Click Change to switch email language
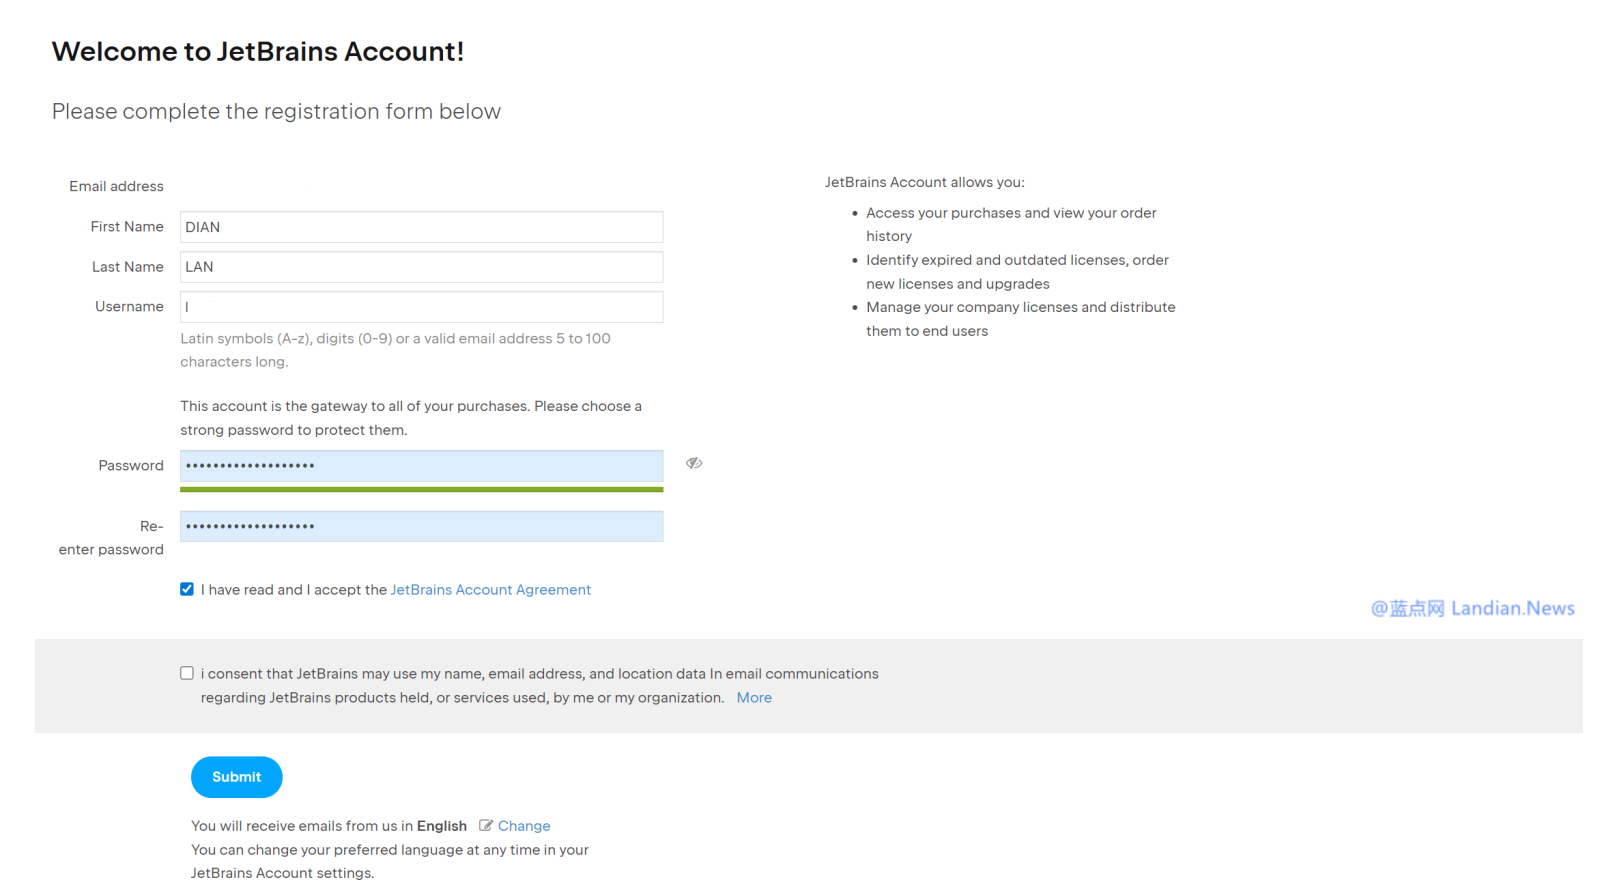Image resolution: width=1600 pixels, height=895 pixels. (x=524, y=826)
